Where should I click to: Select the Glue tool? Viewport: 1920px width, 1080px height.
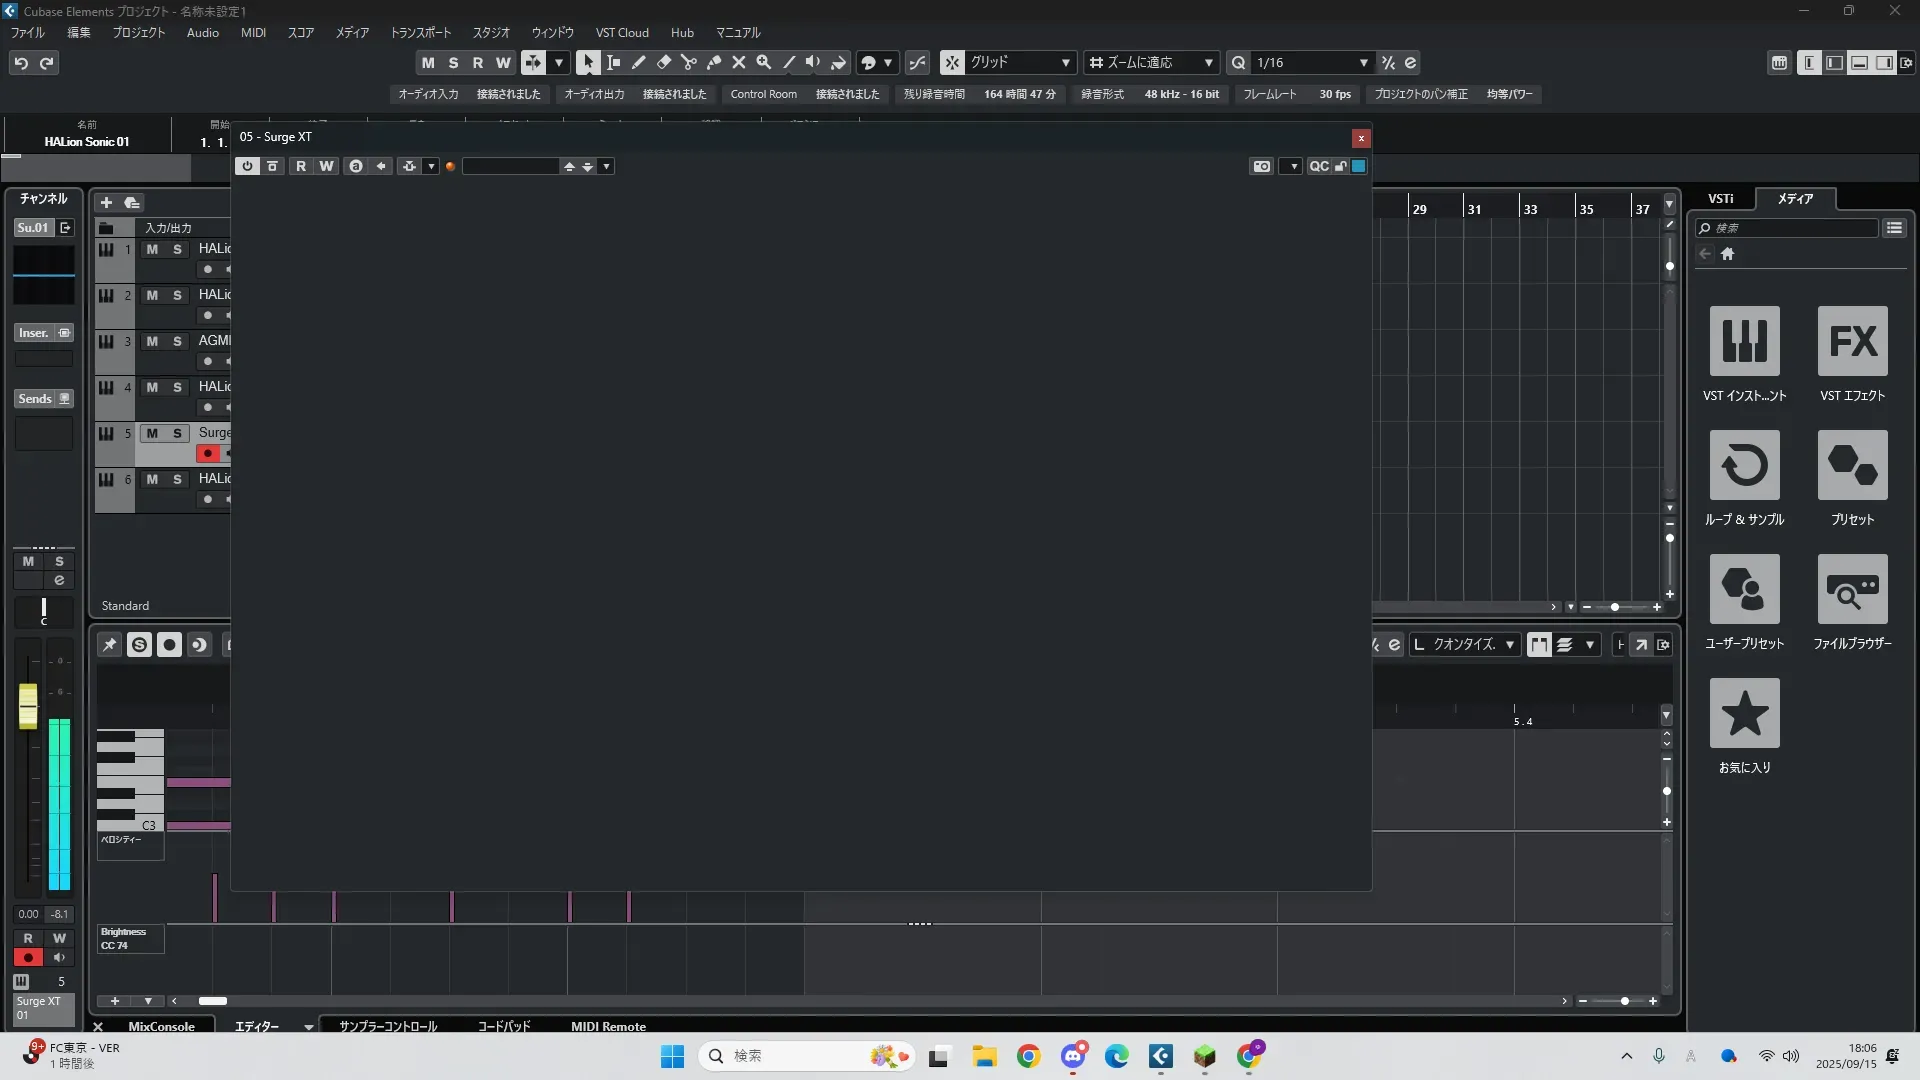(x=714, y=62)
